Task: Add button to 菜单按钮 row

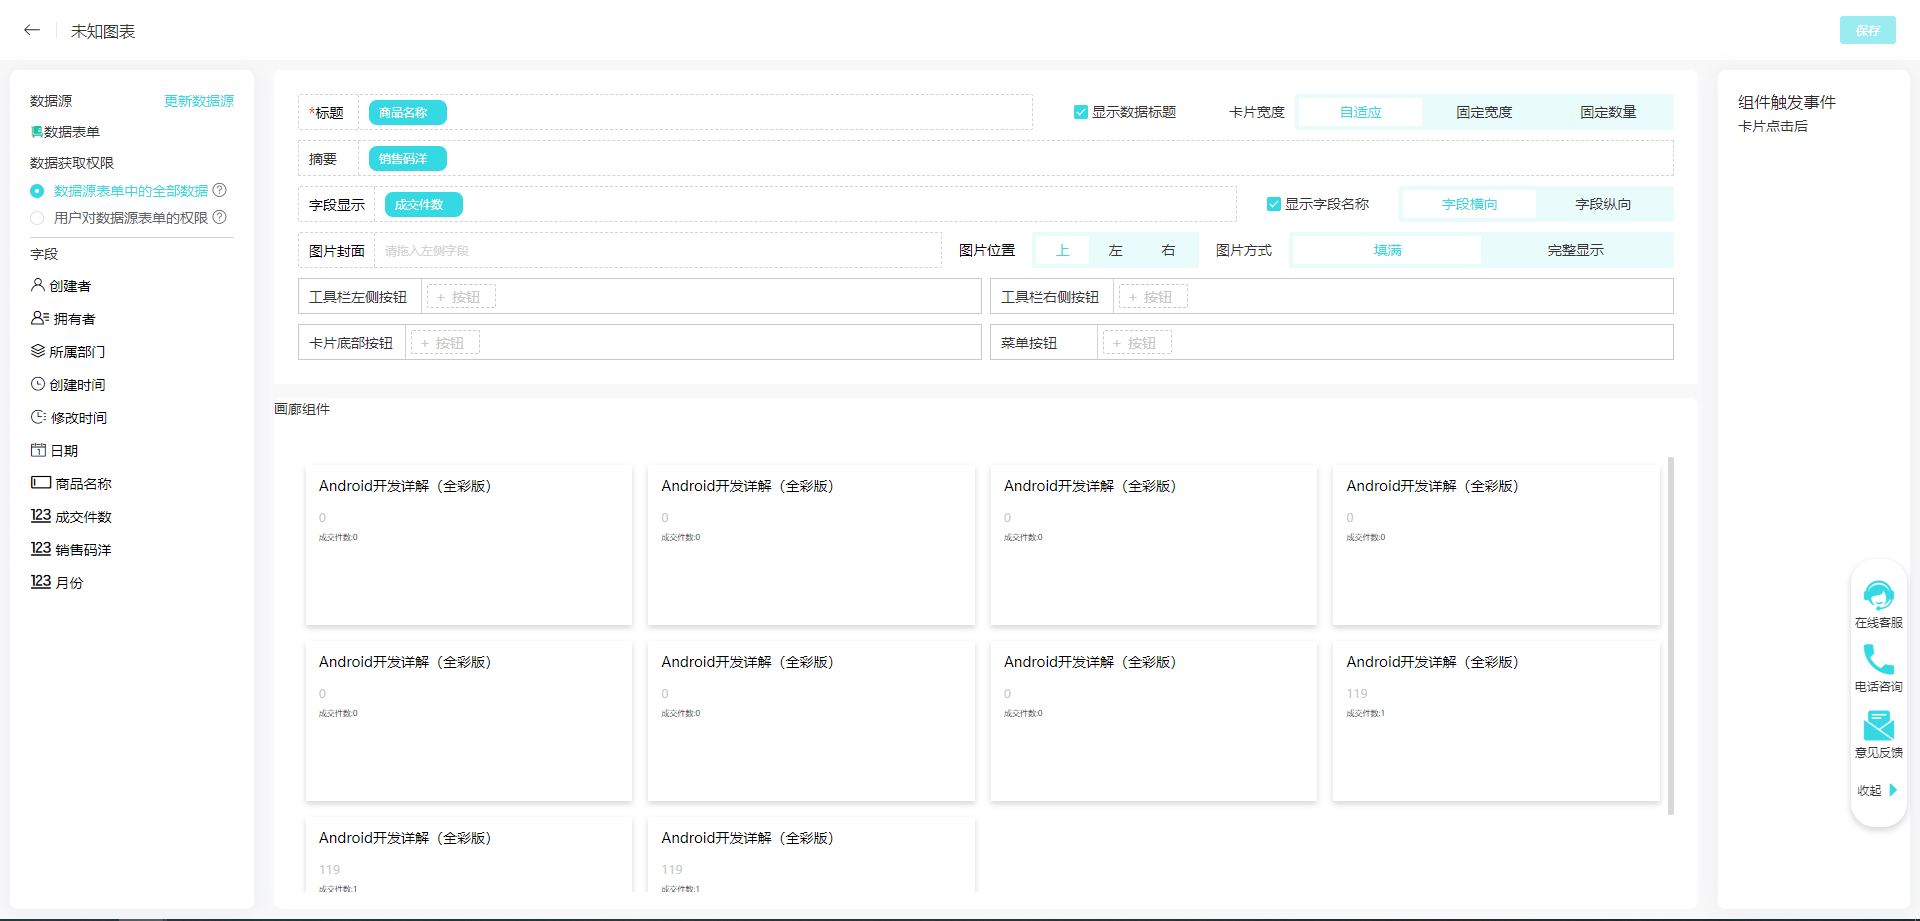Action: (x=1137, y=343)
